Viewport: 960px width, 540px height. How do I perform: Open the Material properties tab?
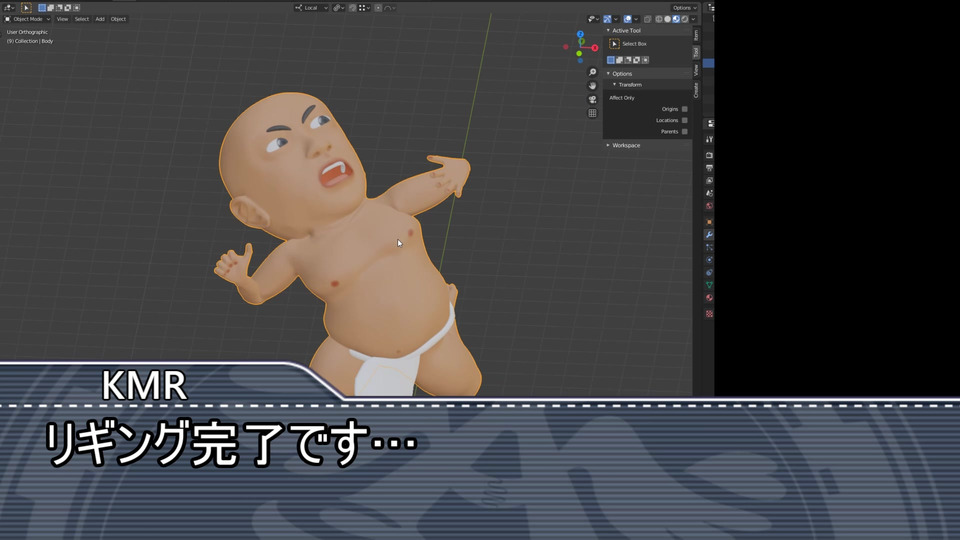point(709,298)
